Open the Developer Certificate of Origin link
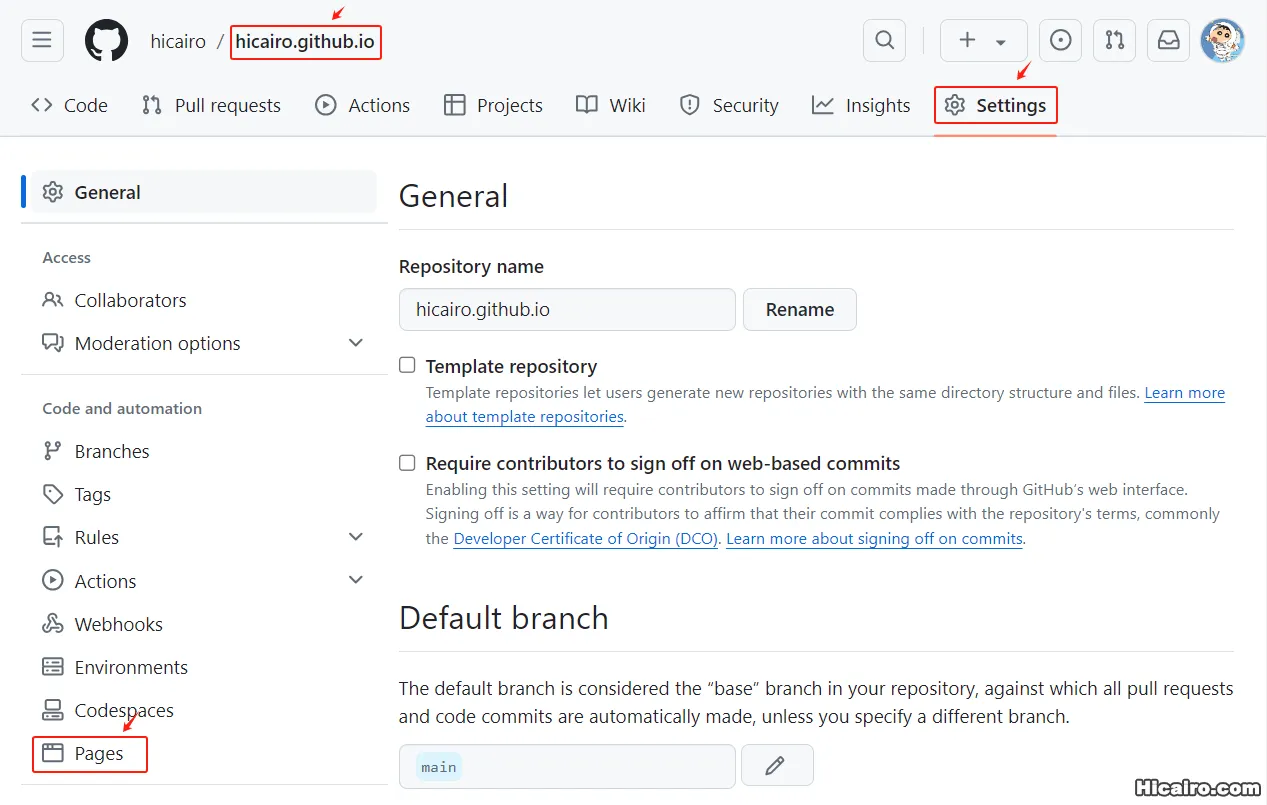Screen dimensions: 1267x805 pyautogui.click(x=585, y=538)
